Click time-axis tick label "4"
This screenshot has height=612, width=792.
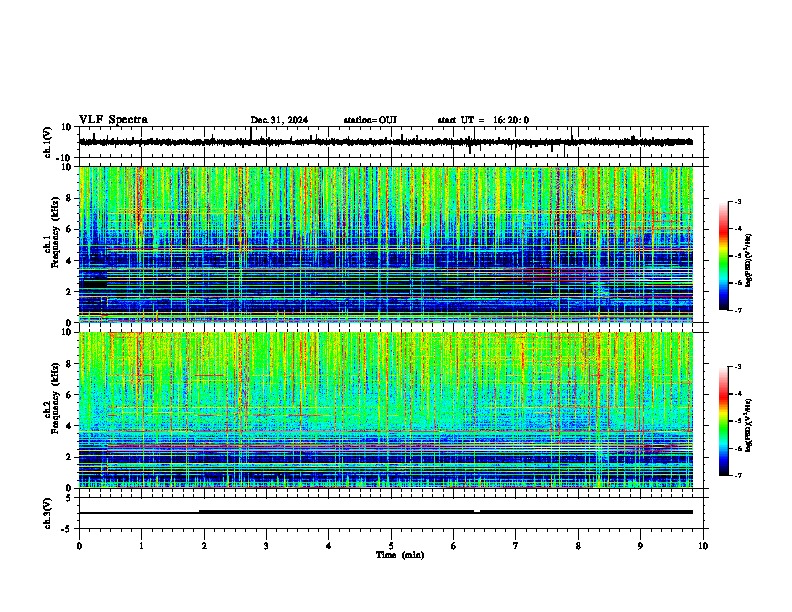329,546
